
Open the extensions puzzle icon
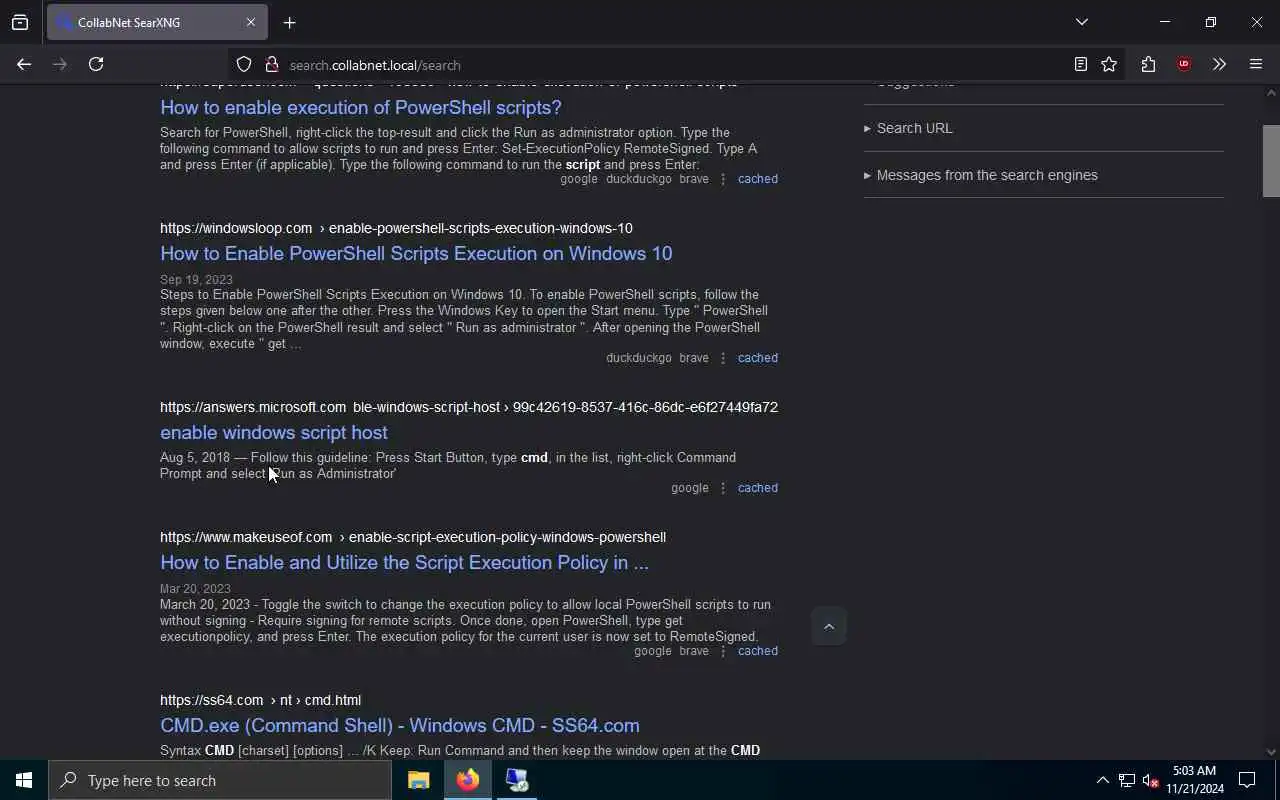[x=1148, y=64]
